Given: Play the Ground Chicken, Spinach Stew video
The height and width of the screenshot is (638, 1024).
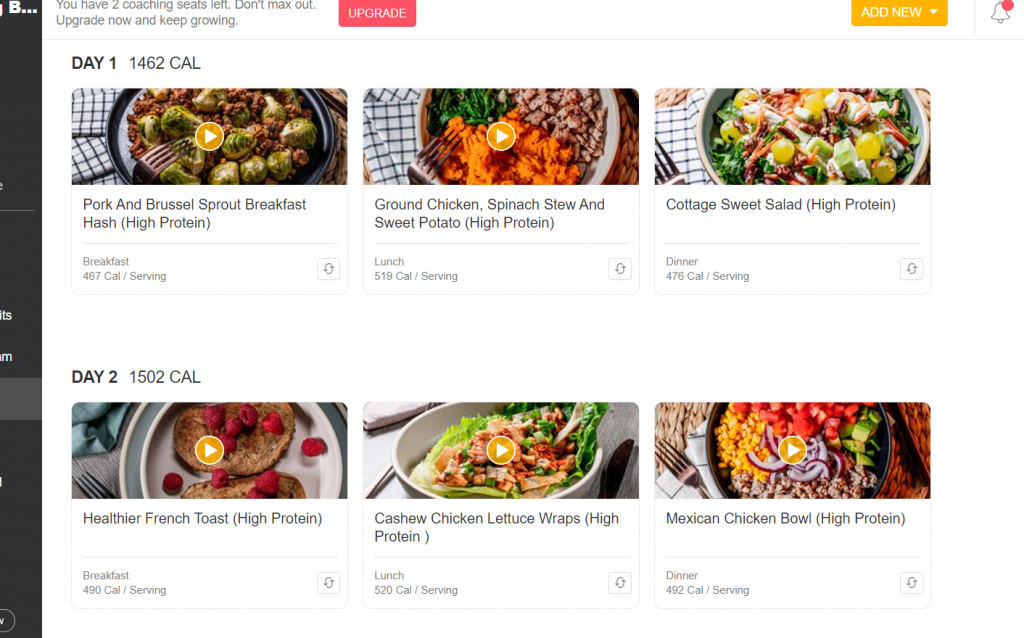Looking at the screenshot, I should pyautogui.click(x=501, y=136).
